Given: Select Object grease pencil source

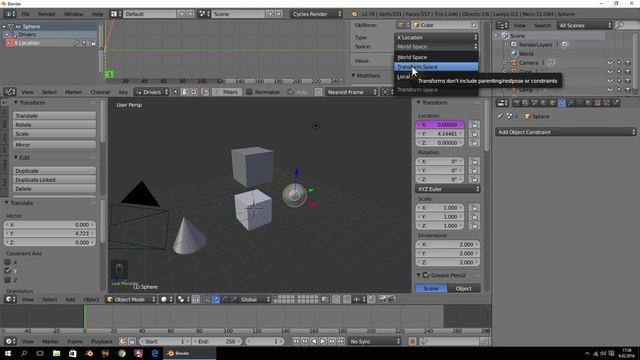Looking at the screenshot, I should point(464,288).
